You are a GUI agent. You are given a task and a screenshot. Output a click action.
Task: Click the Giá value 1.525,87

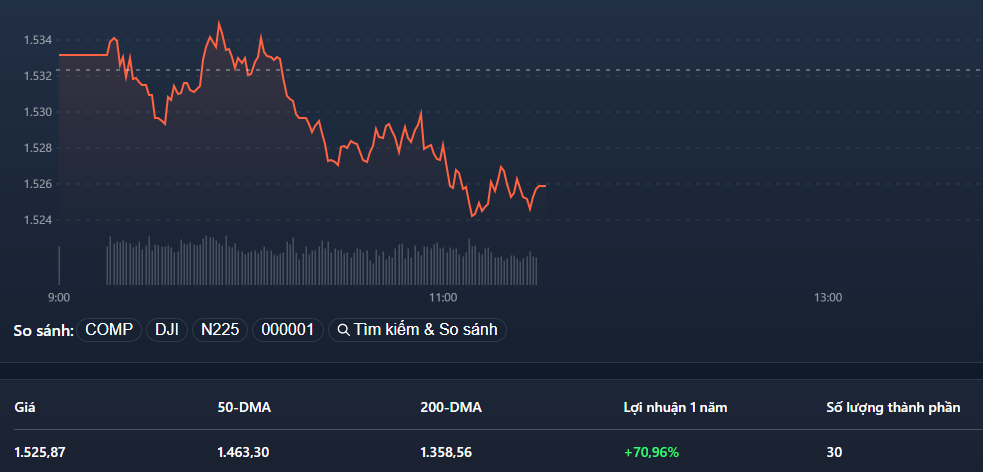[x=40, y=452]
